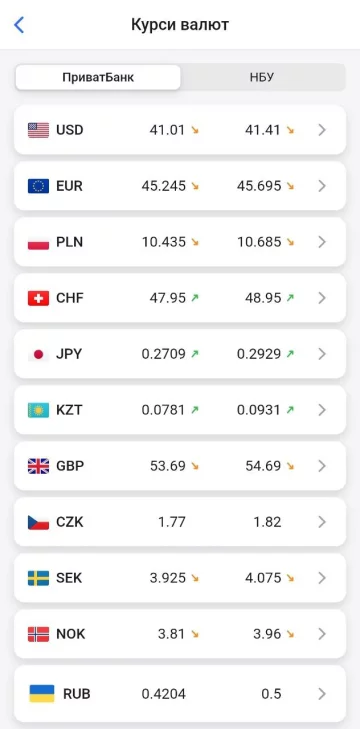Screen dimensions: 360x729
Task: Select the EUR buy rate 45.245
Action: point(164,186)
